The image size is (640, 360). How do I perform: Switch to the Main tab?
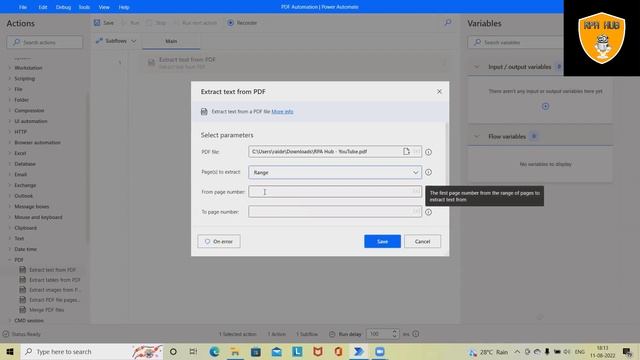171,41
